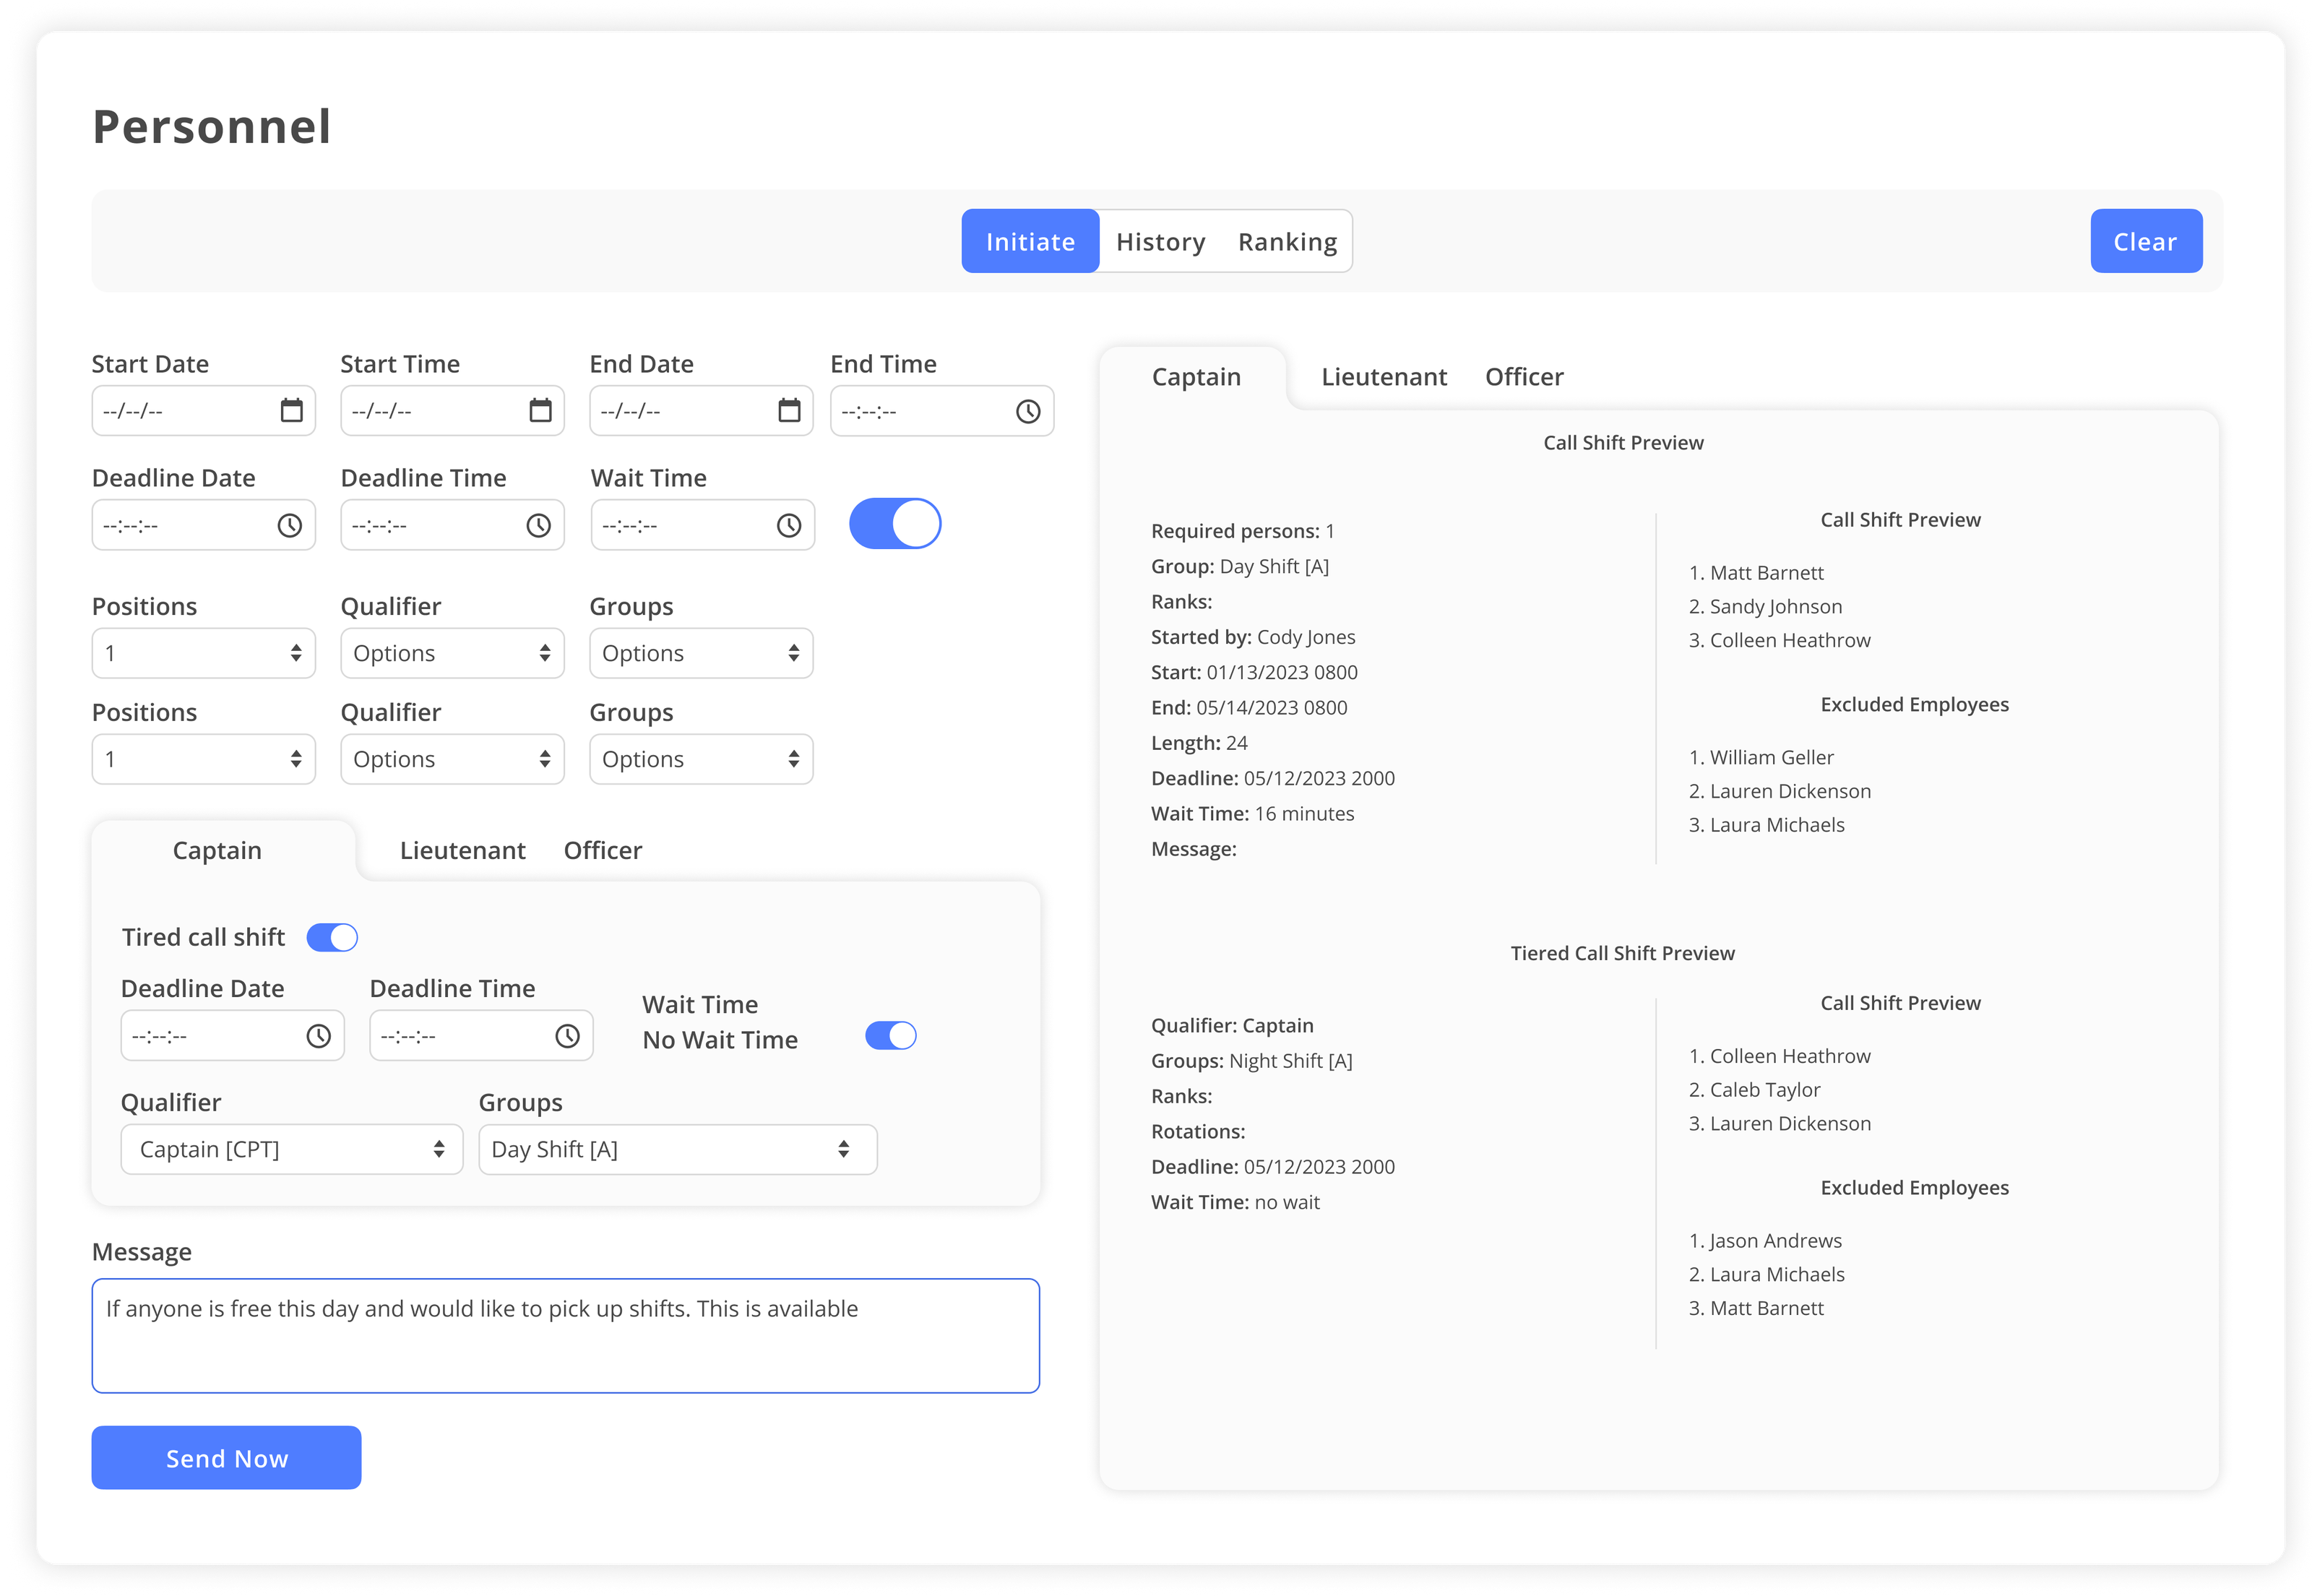
Task: Open the first row Qualifier Options dropdown
Action: pos(452,653)
